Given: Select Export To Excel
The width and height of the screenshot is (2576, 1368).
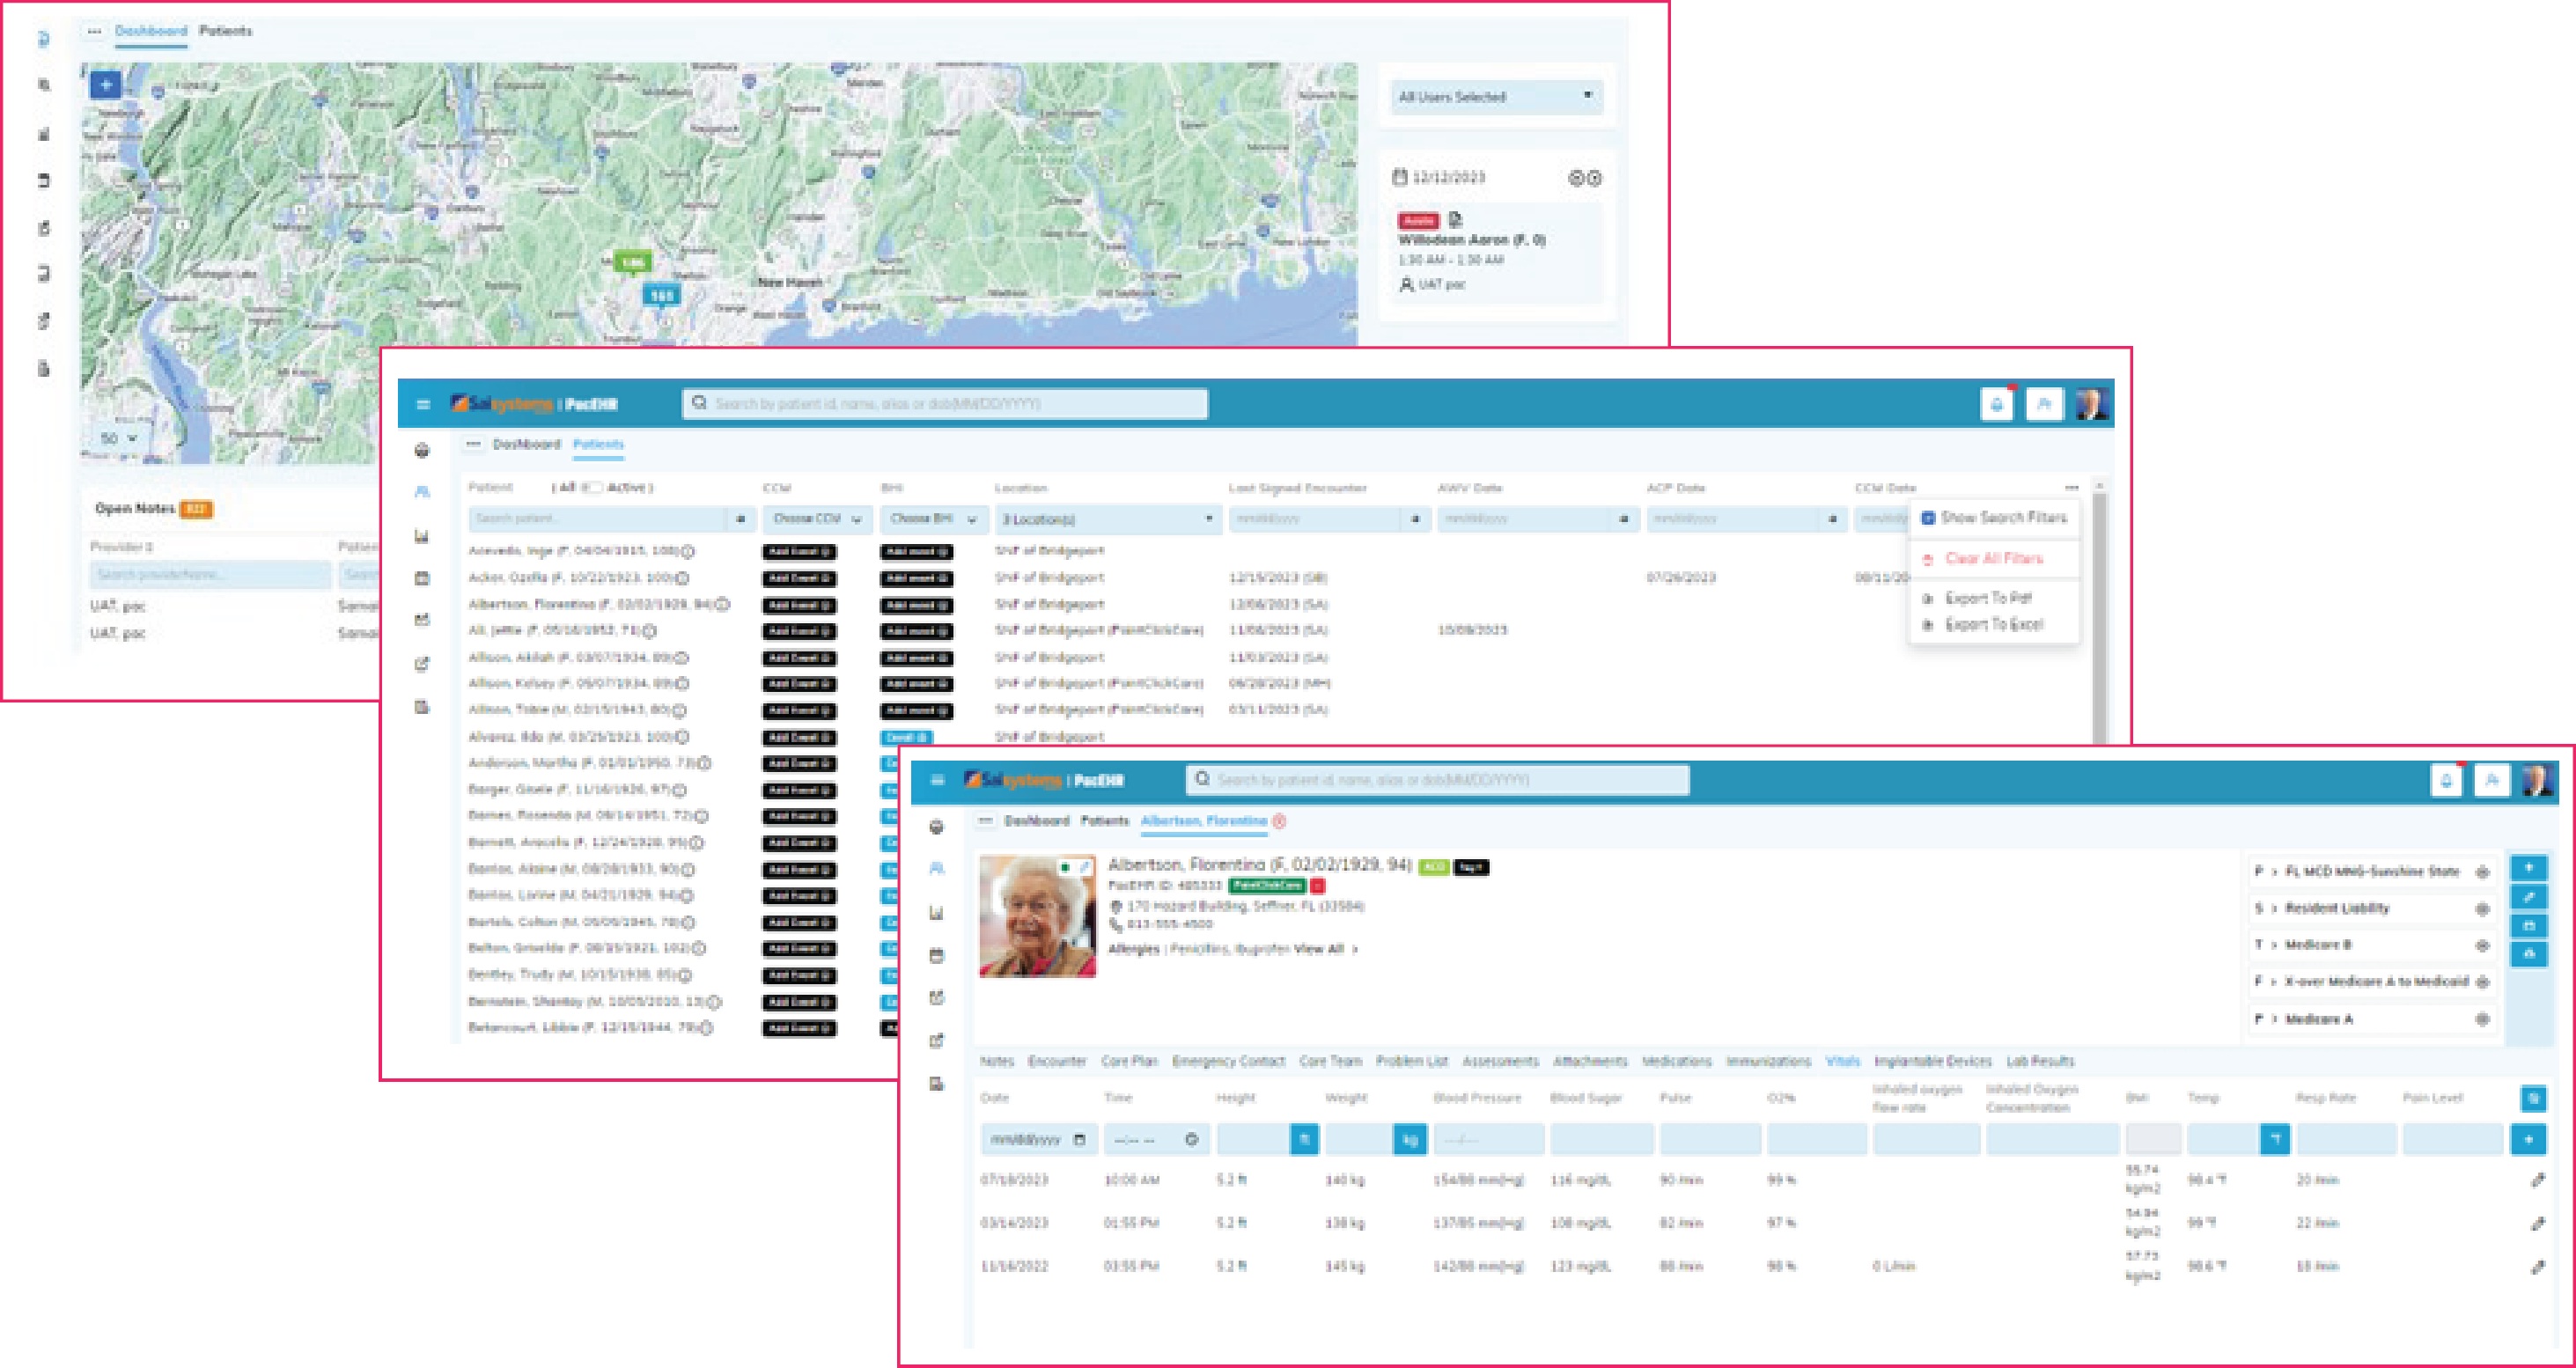Looking at the screenshot, I should pos(1994,624).
